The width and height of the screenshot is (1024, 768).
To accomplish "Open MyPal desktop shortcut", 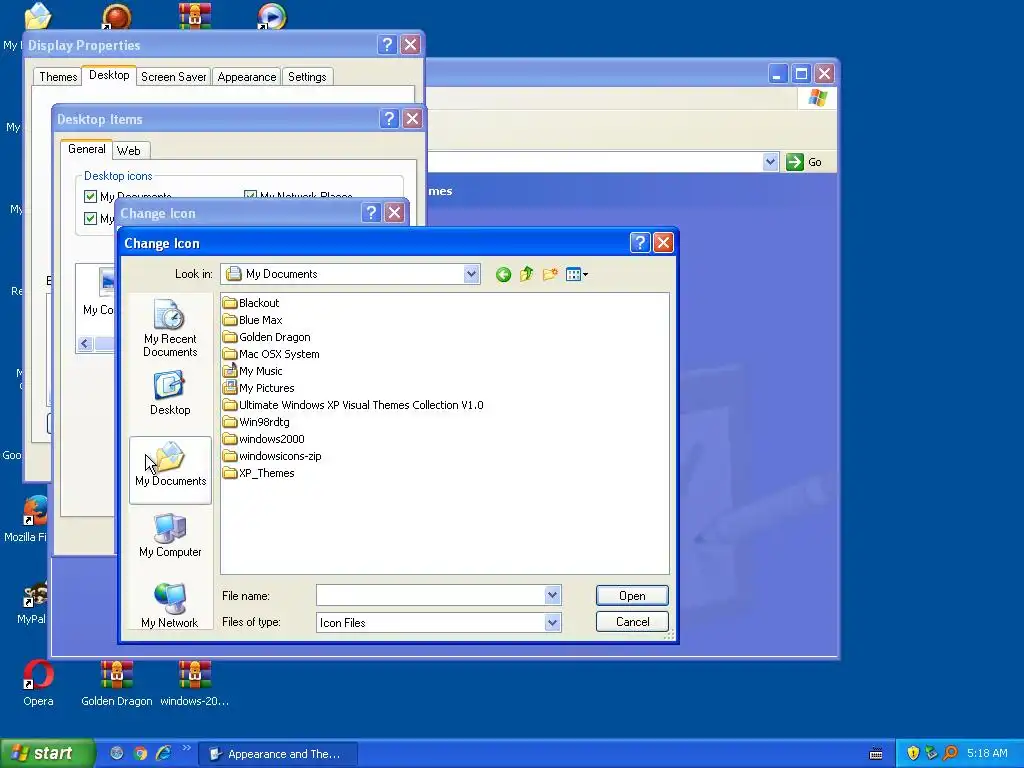I will 31,602.
